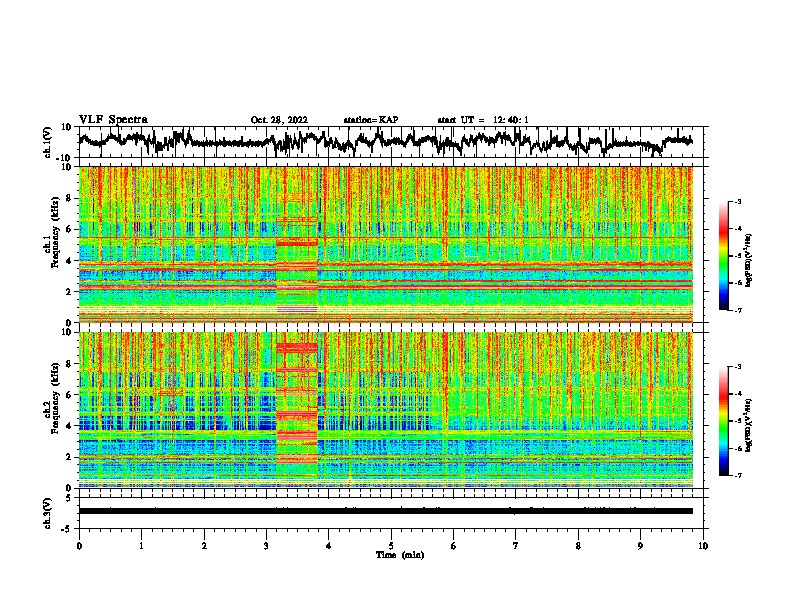Click the "-7" tick on ch.2 colorbar
Viewport: 792px width, 612px height.
(x=737, y=476)
